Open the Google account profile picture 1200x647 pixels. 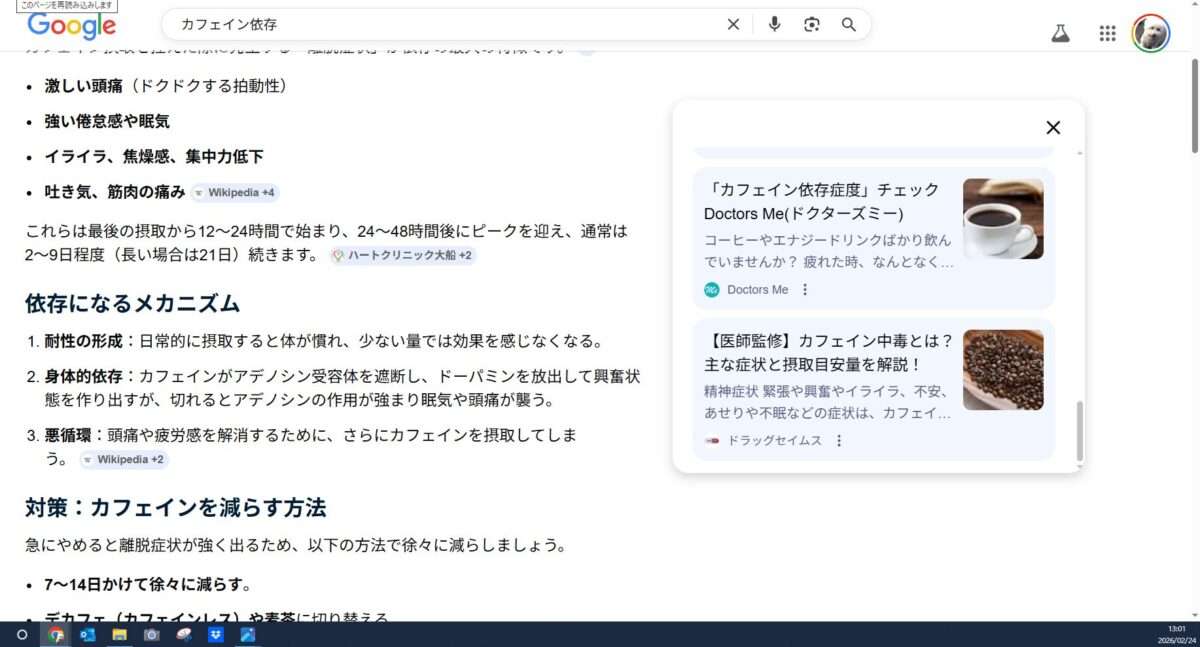coord(1151,33)
